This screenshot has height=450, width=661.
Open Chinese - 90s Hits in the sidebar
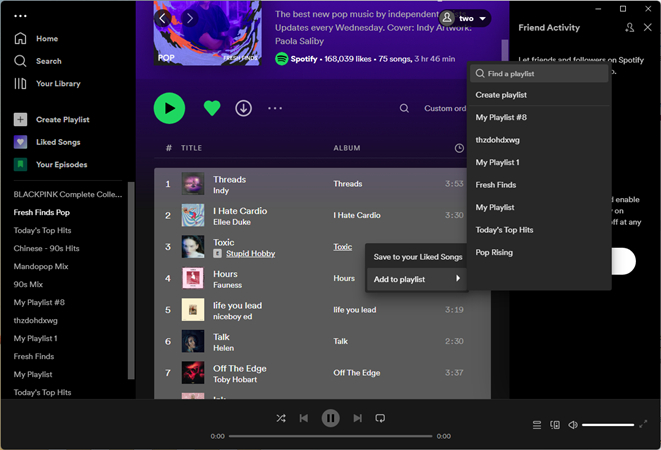46,248
